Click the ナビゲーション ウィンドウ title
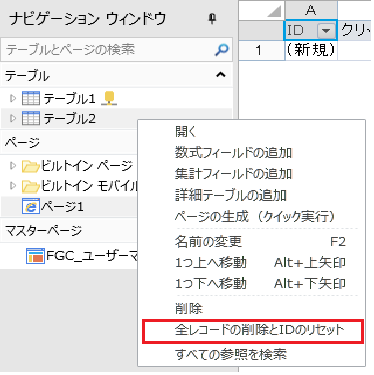Viewport: 374px width, 375px height. click(88, 19)
